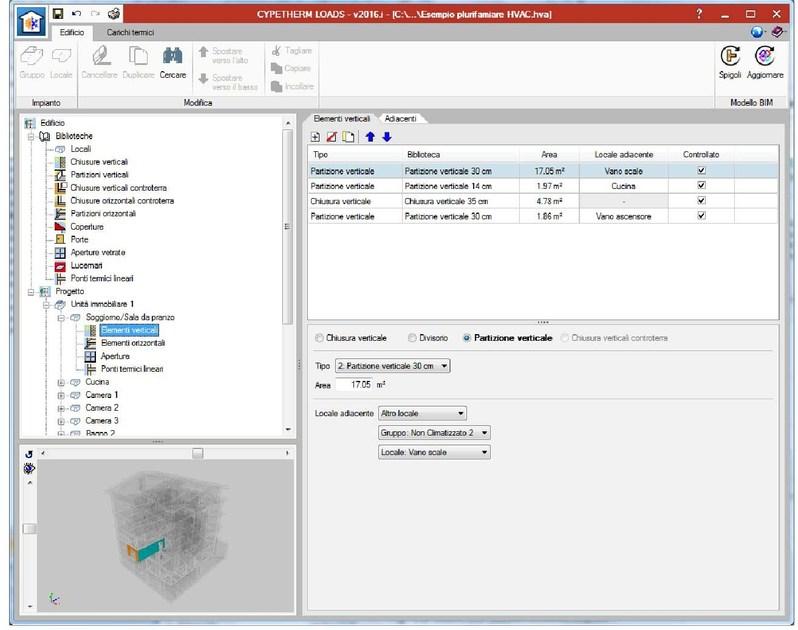Move the row down with blue down arrow

pyautogui.click(x=387, y=137)
